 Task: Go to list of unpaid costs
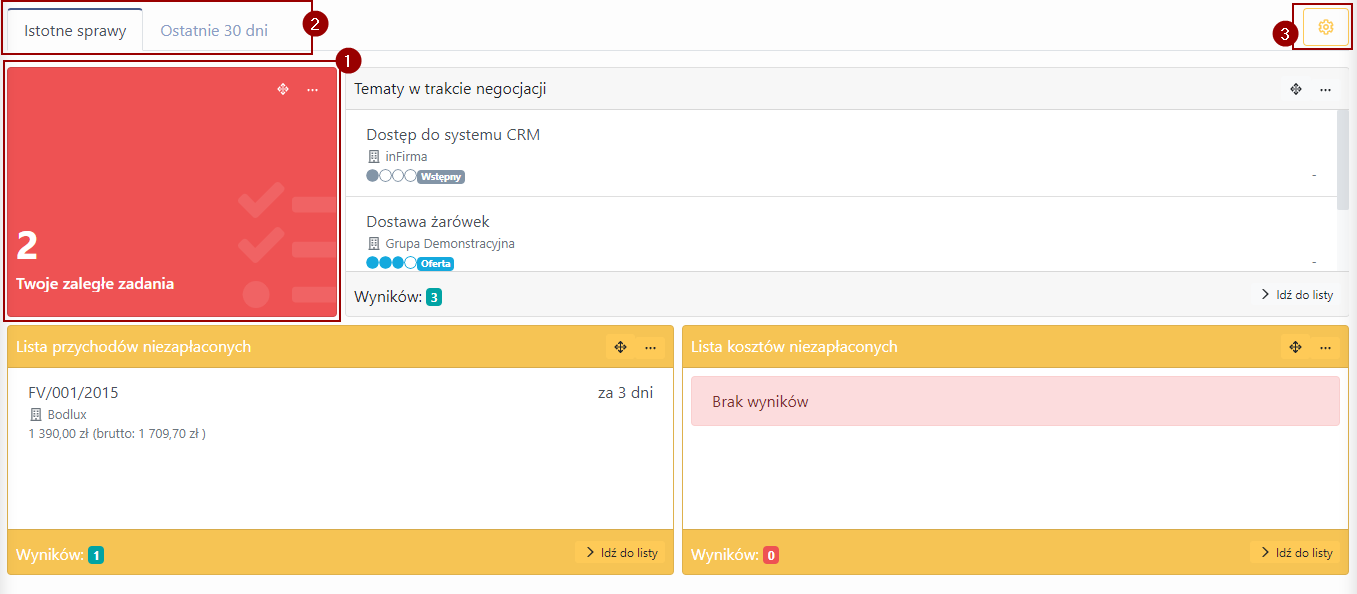pyautogui.click(x=1295, y=552)
